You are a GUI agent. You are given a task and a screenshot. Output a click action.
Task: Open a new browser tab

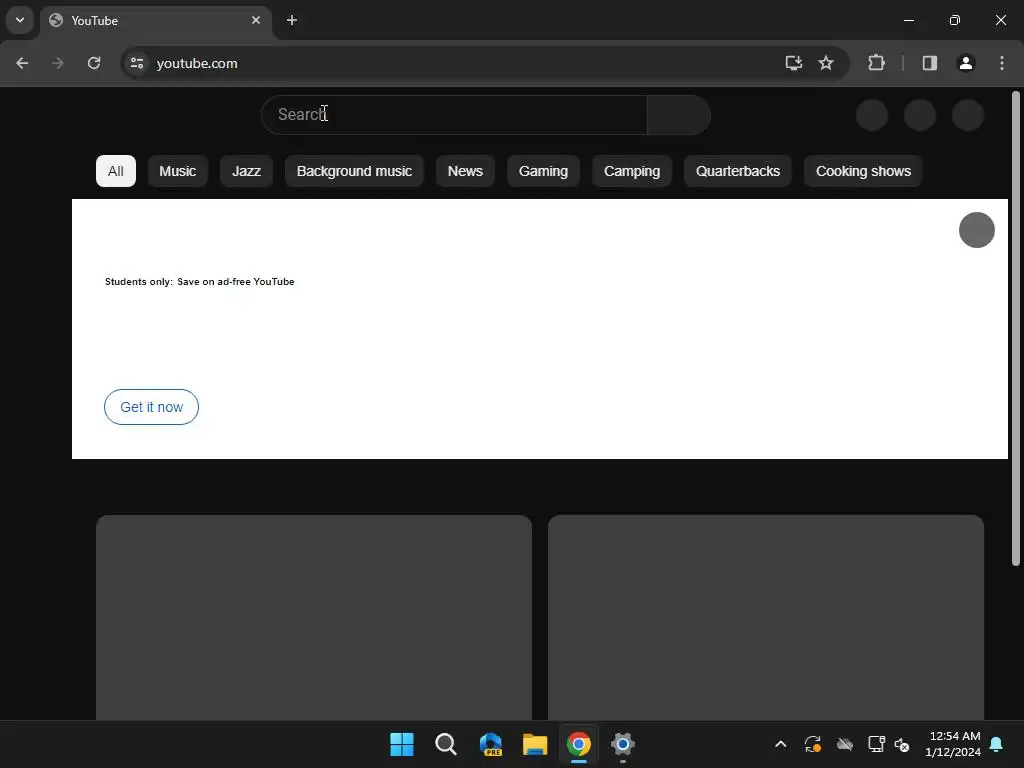[x=292, y=20]
